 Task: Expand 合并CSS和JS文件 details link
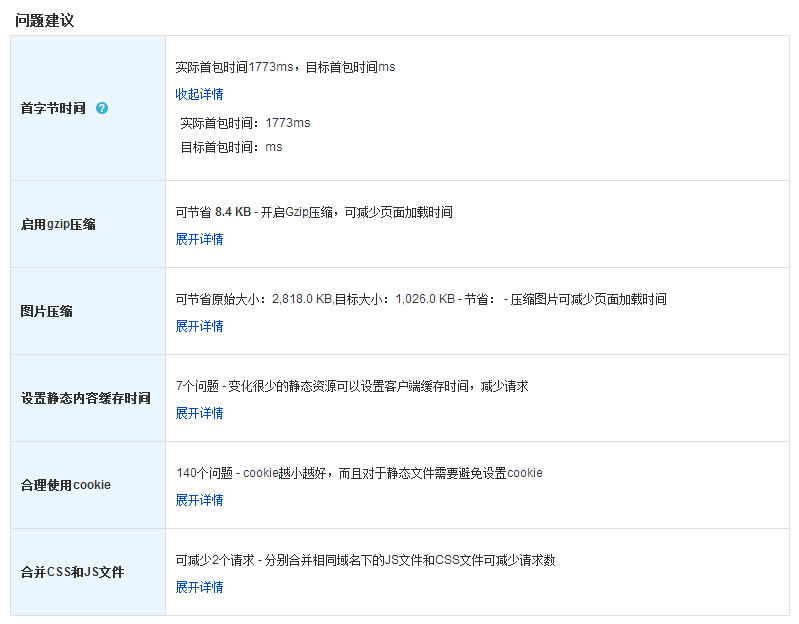tap(199, 587)
